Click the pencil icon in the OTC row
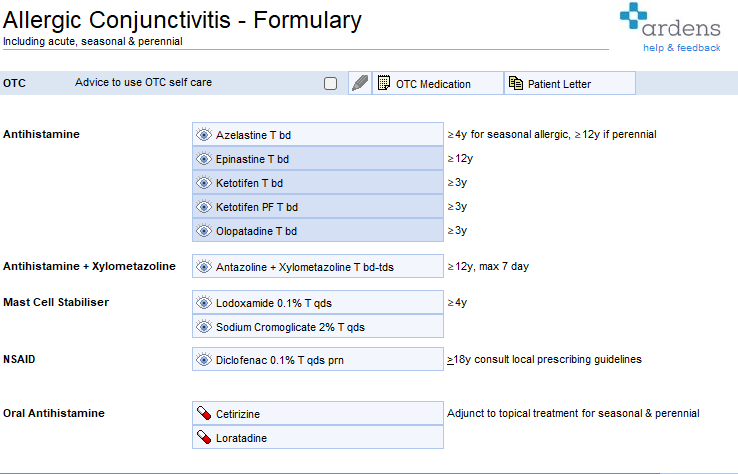Image resolution: width=738 pixels, height=474 pixels. [x=360, y=84]
